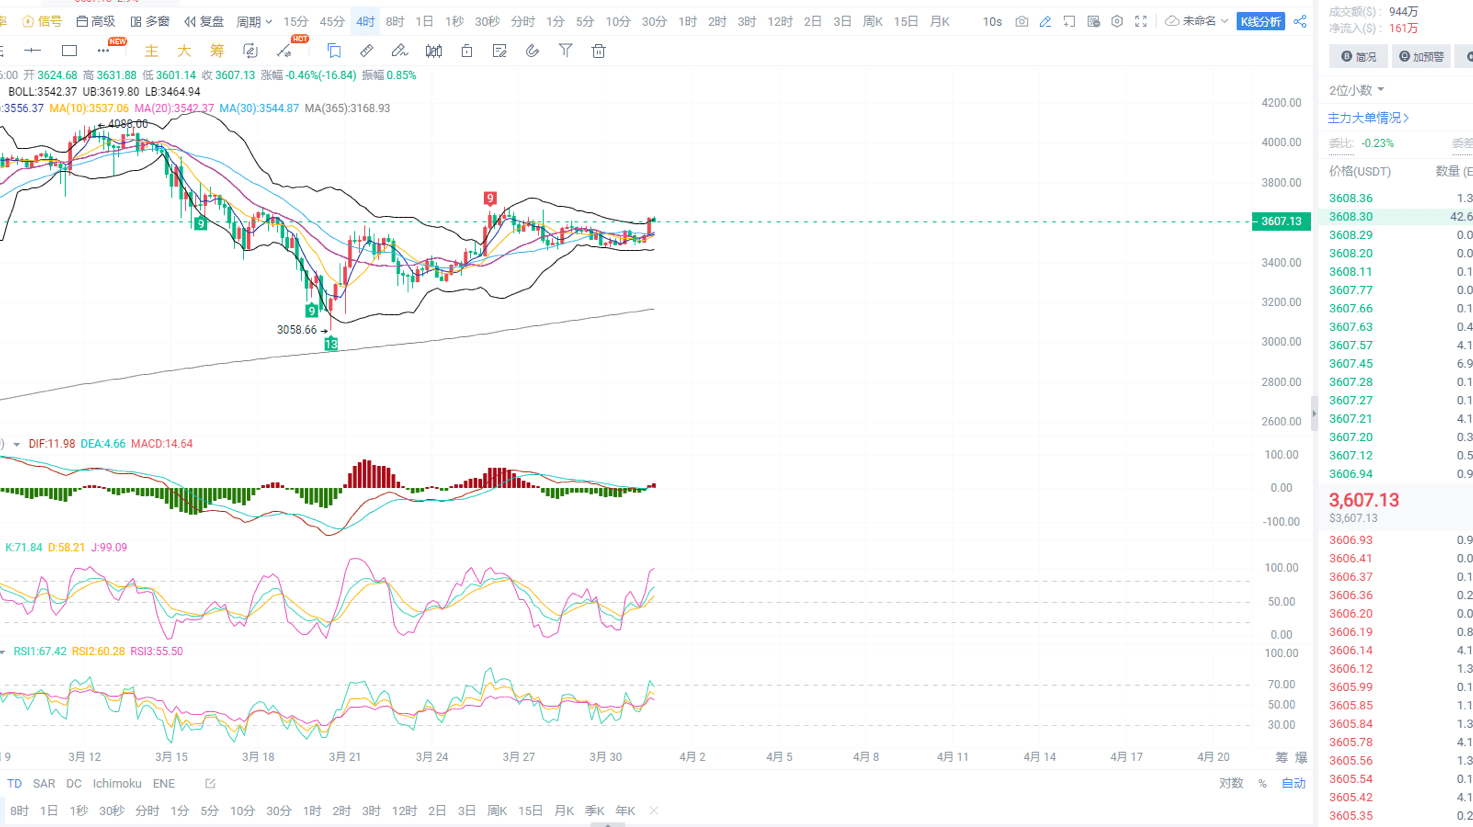Set price scale to 自动 auto
This screenshot has width=1473, height=827.
click(1294, 784)
